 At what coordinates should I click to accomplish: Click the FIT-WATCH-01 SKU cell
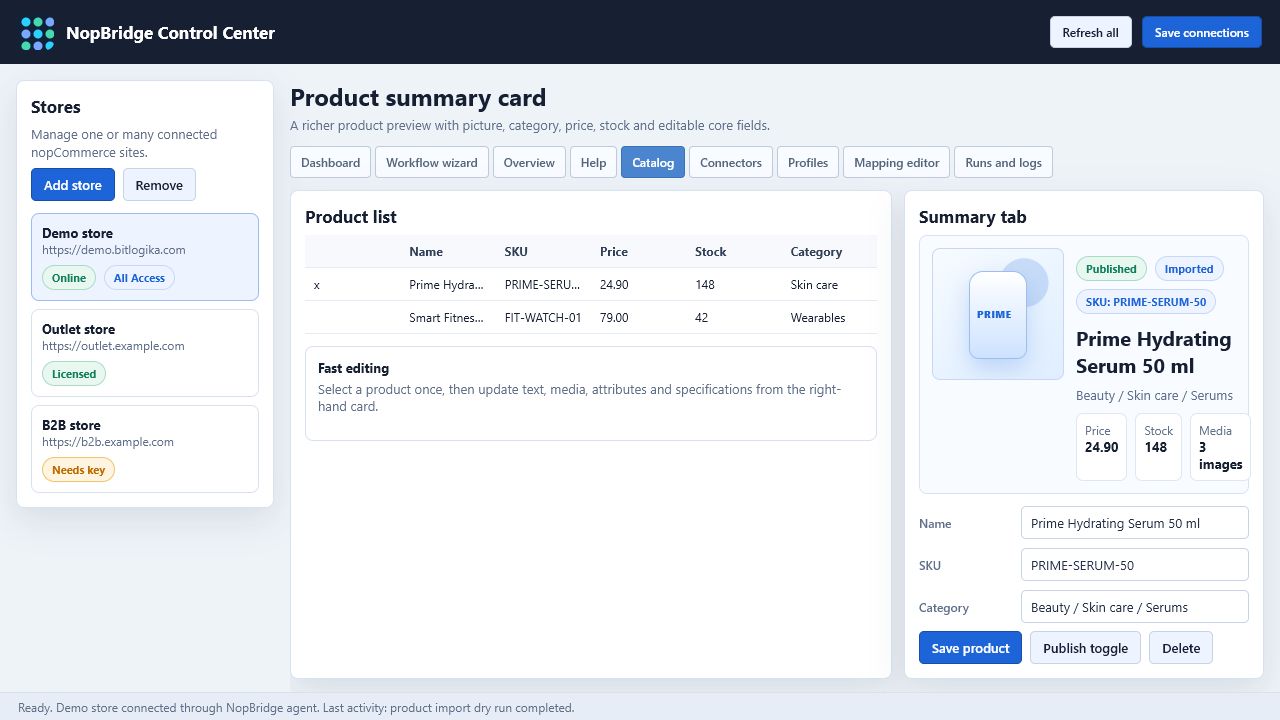[x=543, y=318]
